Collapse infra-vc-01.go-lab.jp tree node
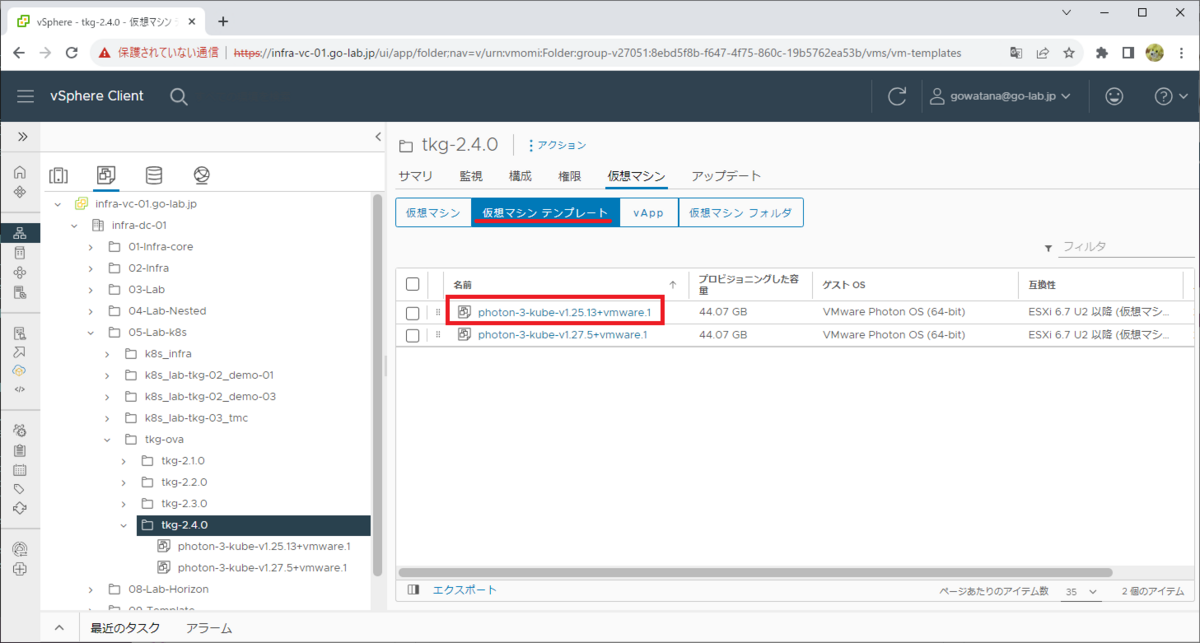The width and height of the screenshot is (1200, 643). (58, 204)
